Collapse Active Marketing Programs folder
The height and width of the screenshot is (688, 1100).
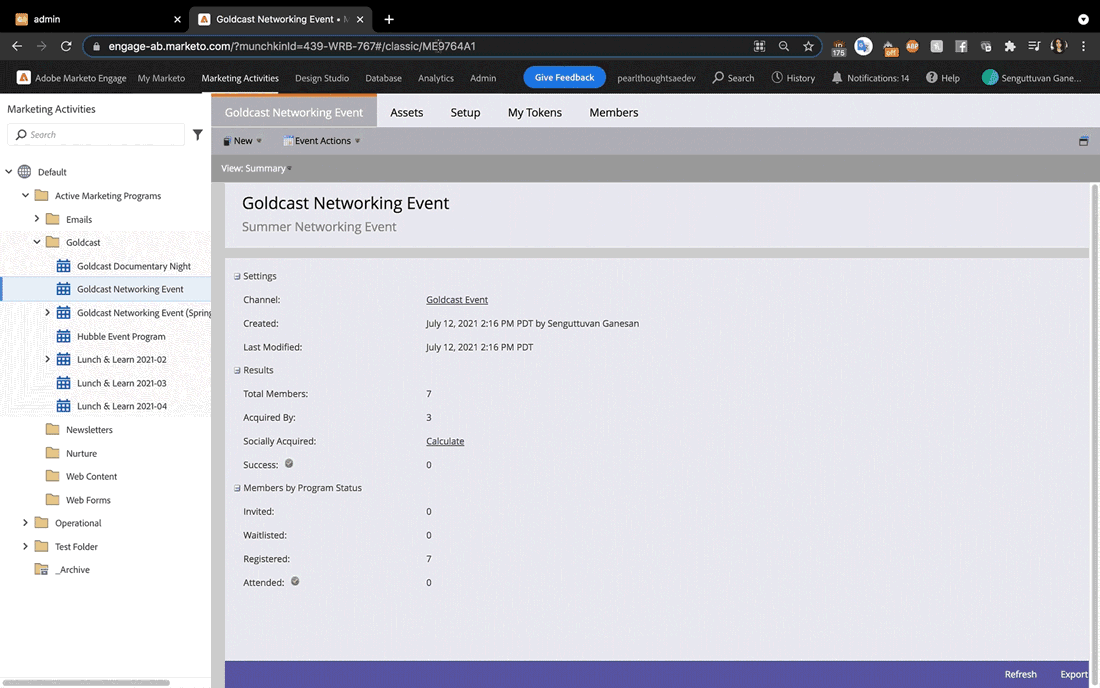pos(25,196)
